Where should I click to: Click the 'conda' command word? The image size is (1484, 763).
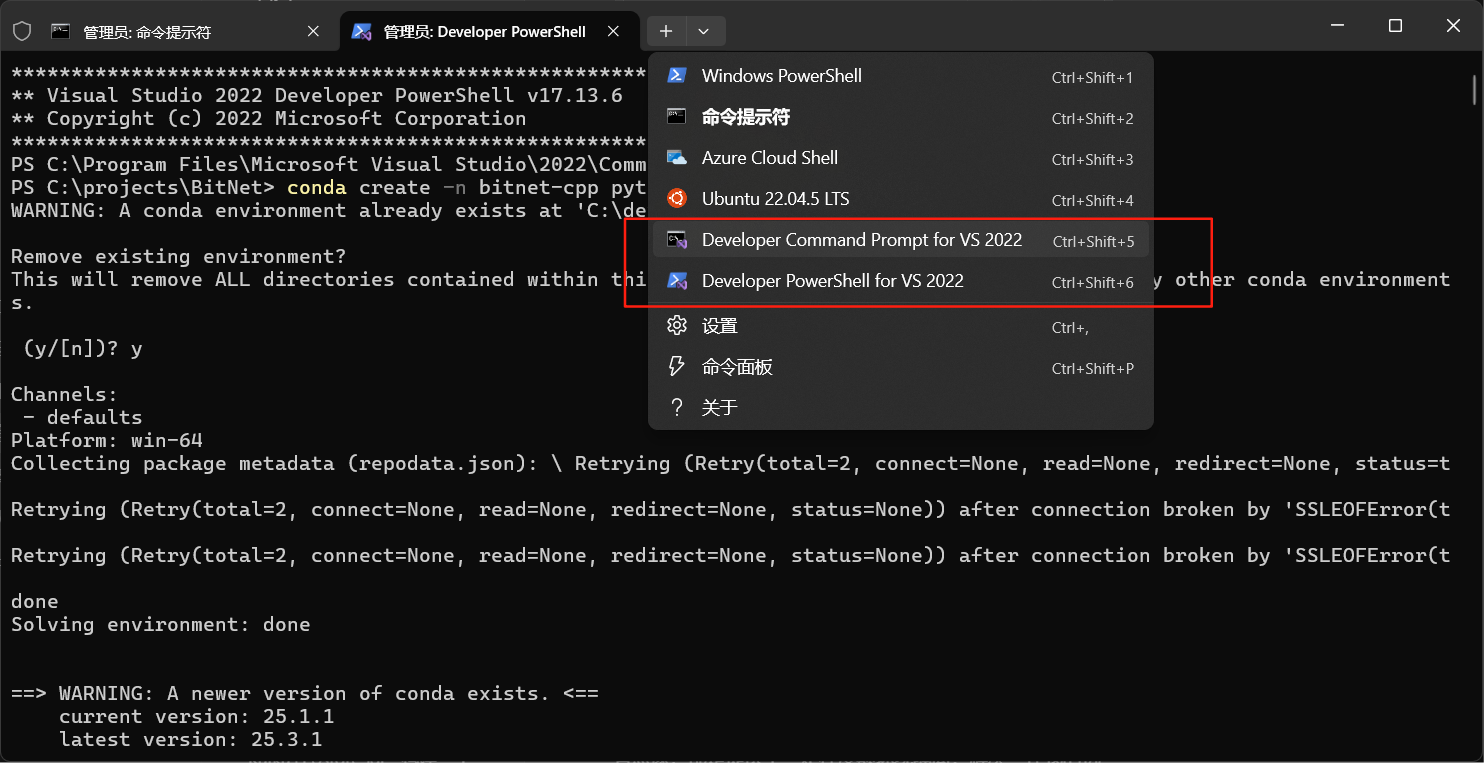[x=317, y=188]
